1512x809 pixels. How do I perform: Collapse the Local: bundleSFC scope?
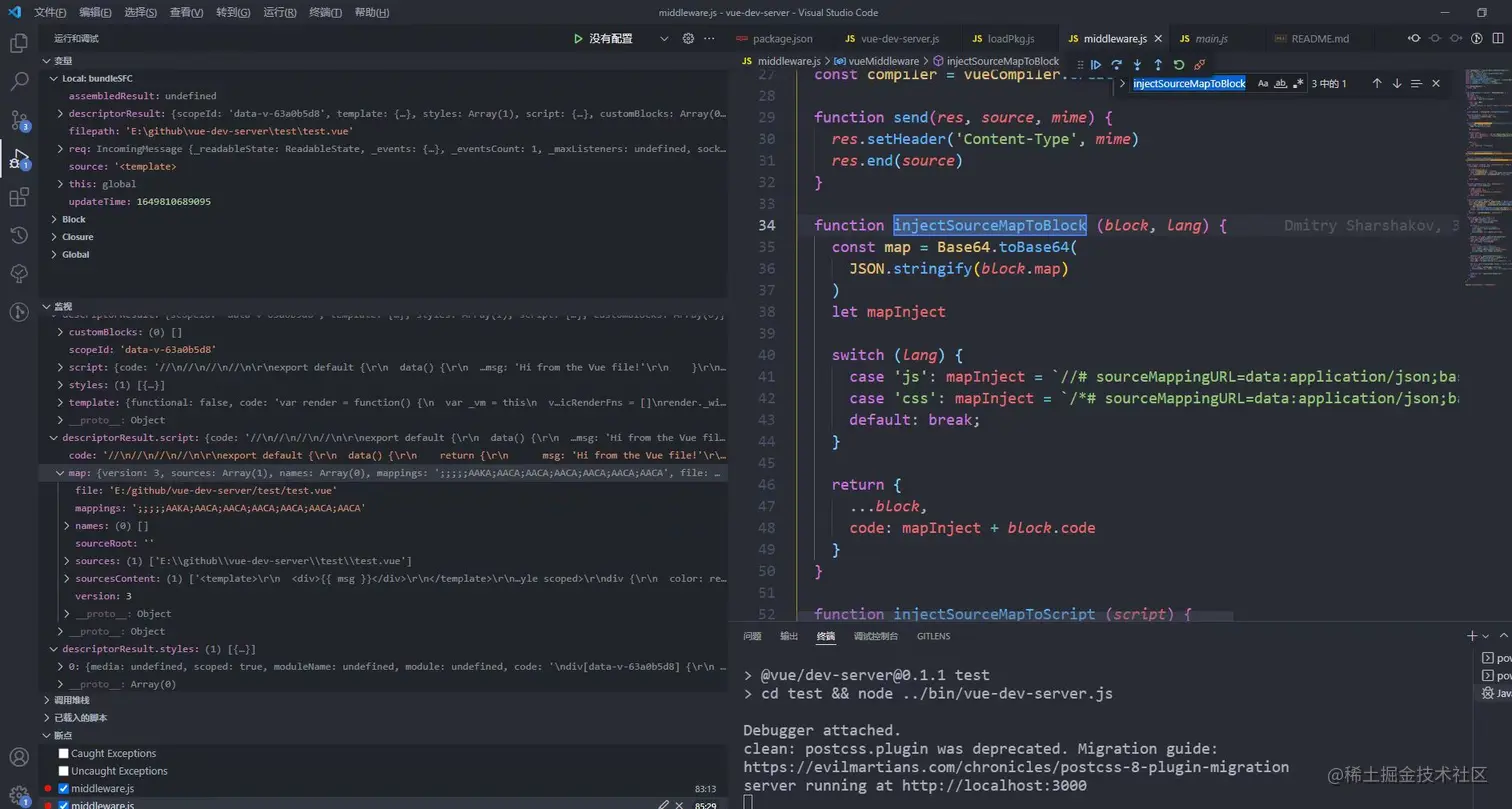[x=53, y=78]
